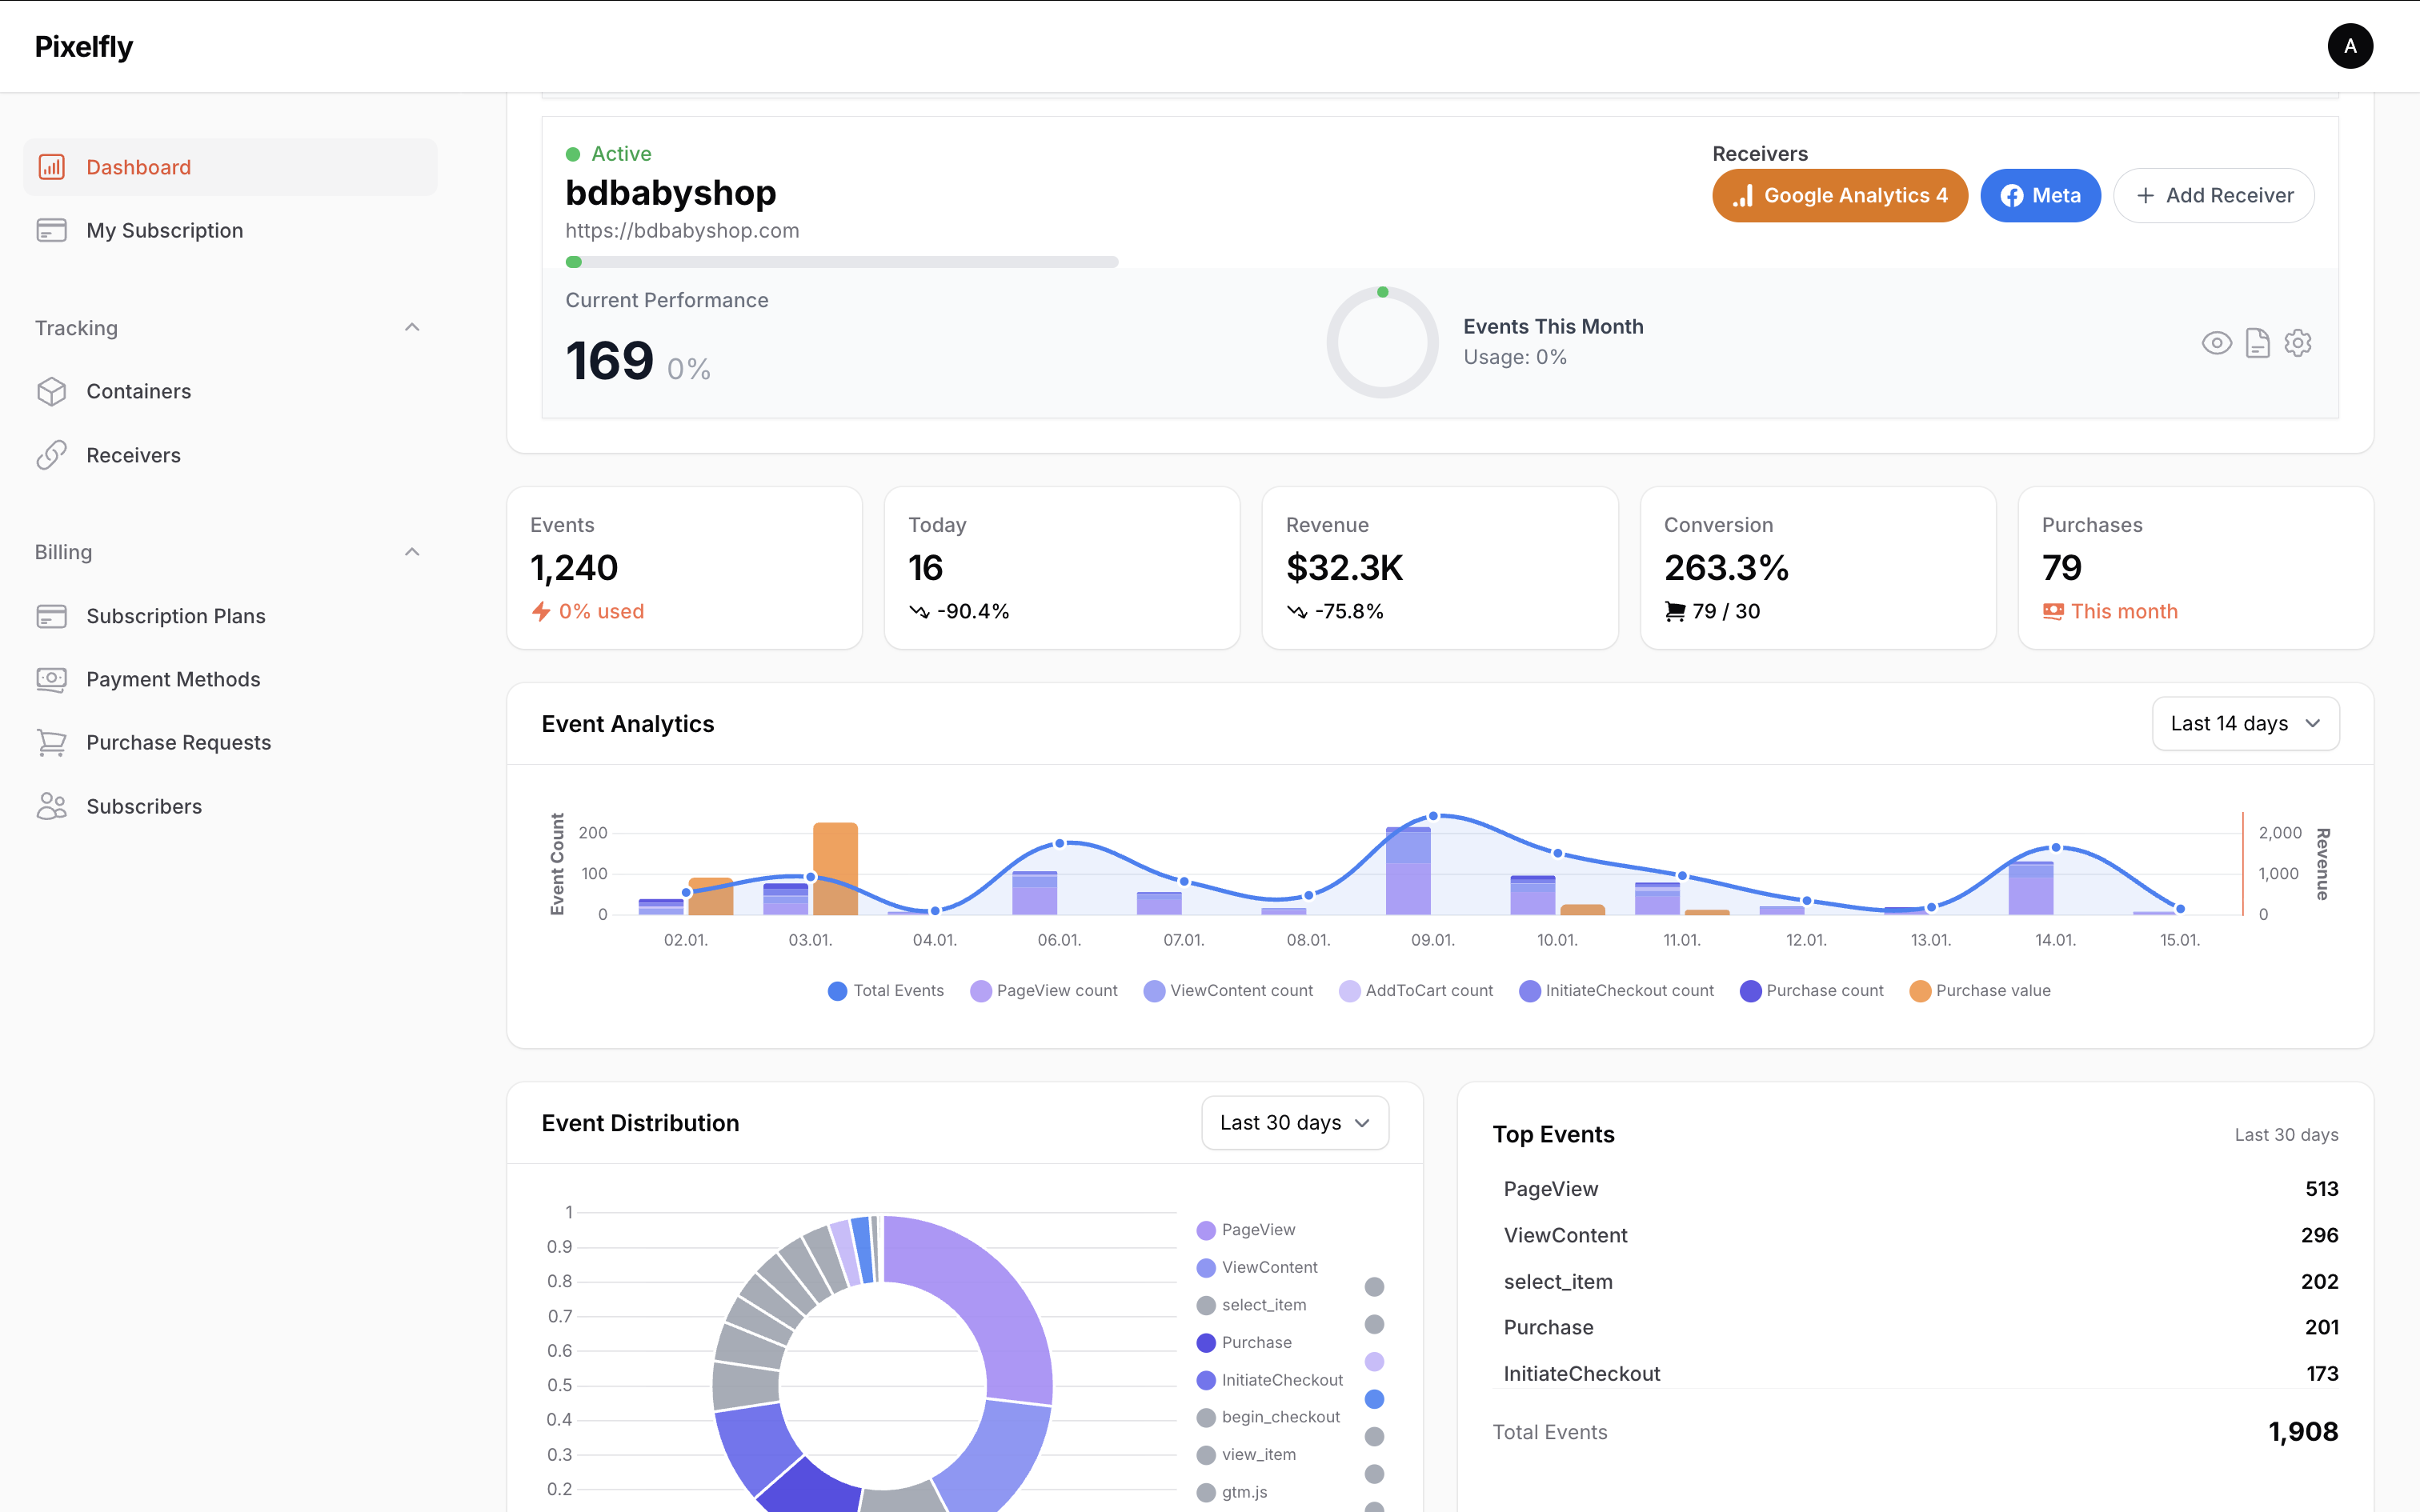Click the Payment Methods icon

(51, 679)
